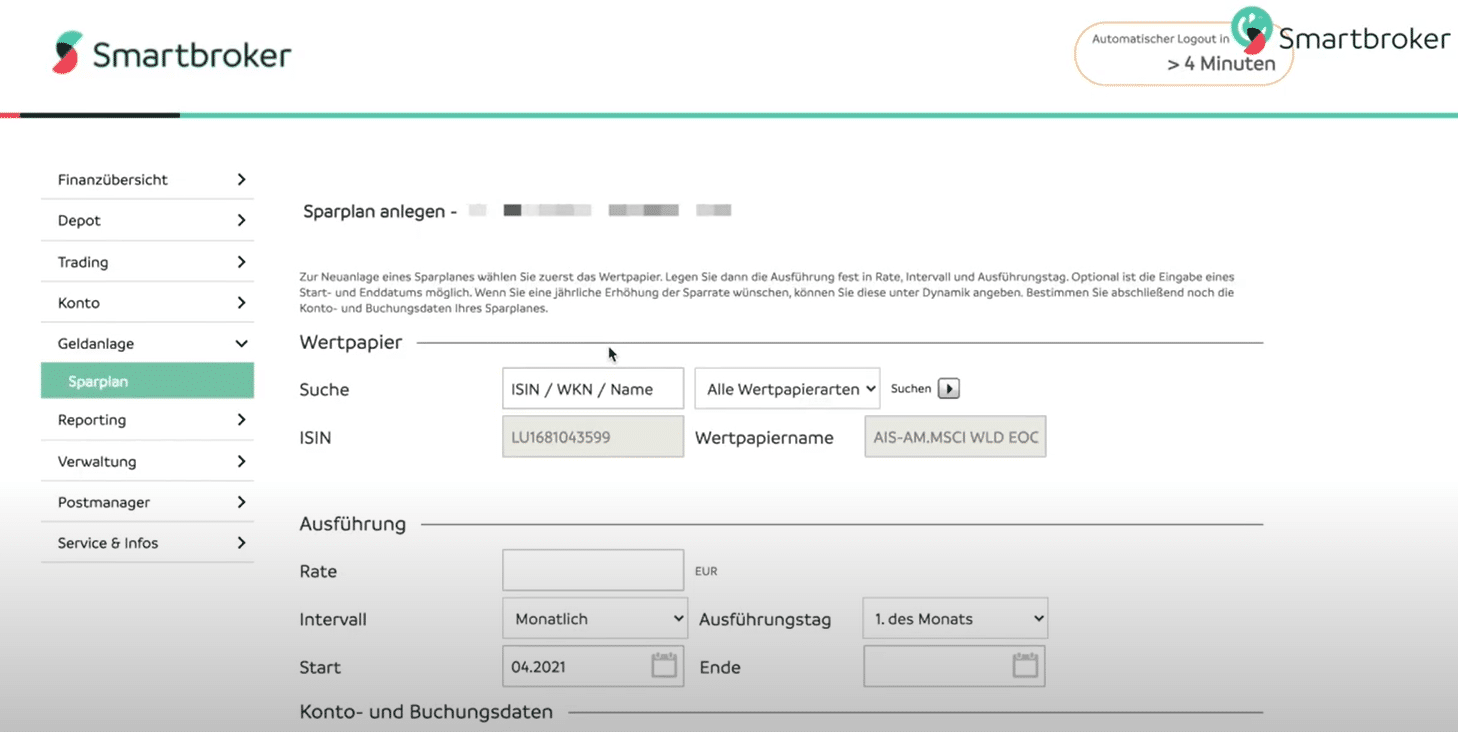Click the Suchen arrow button icon

[948, 389]
